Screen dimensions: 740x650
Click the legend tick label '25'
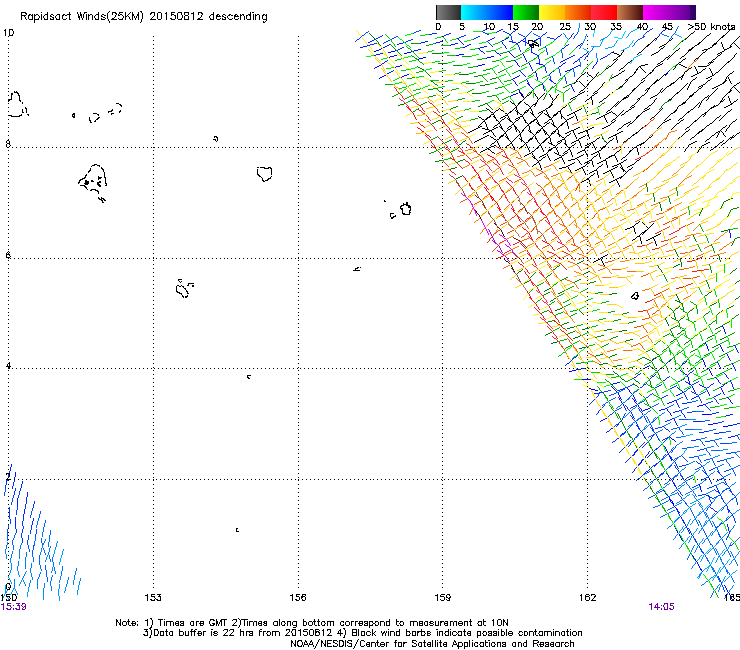tap(565, 27)
